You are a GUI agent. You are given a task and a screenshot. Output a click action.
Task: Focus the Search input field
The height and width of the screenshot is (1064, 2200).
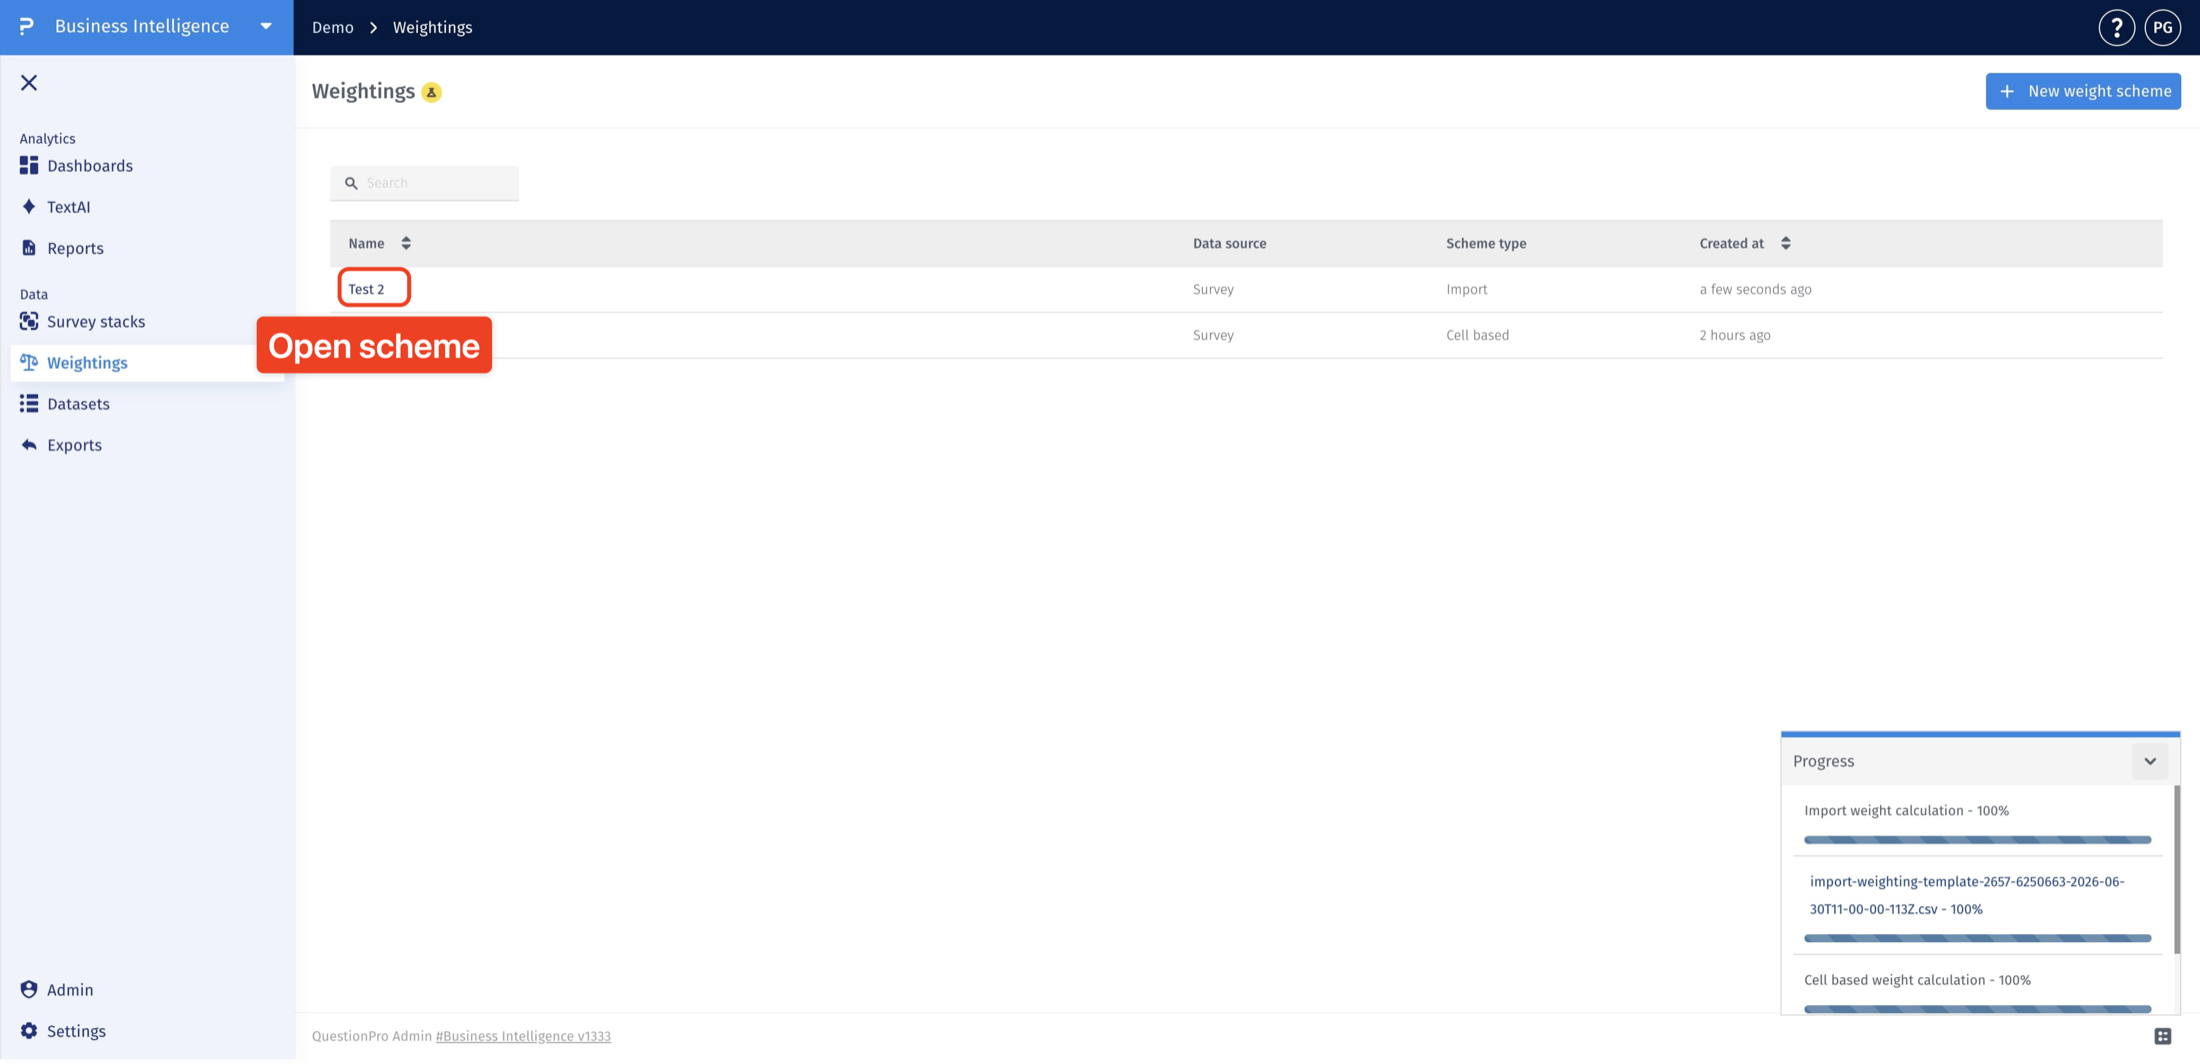425,183
